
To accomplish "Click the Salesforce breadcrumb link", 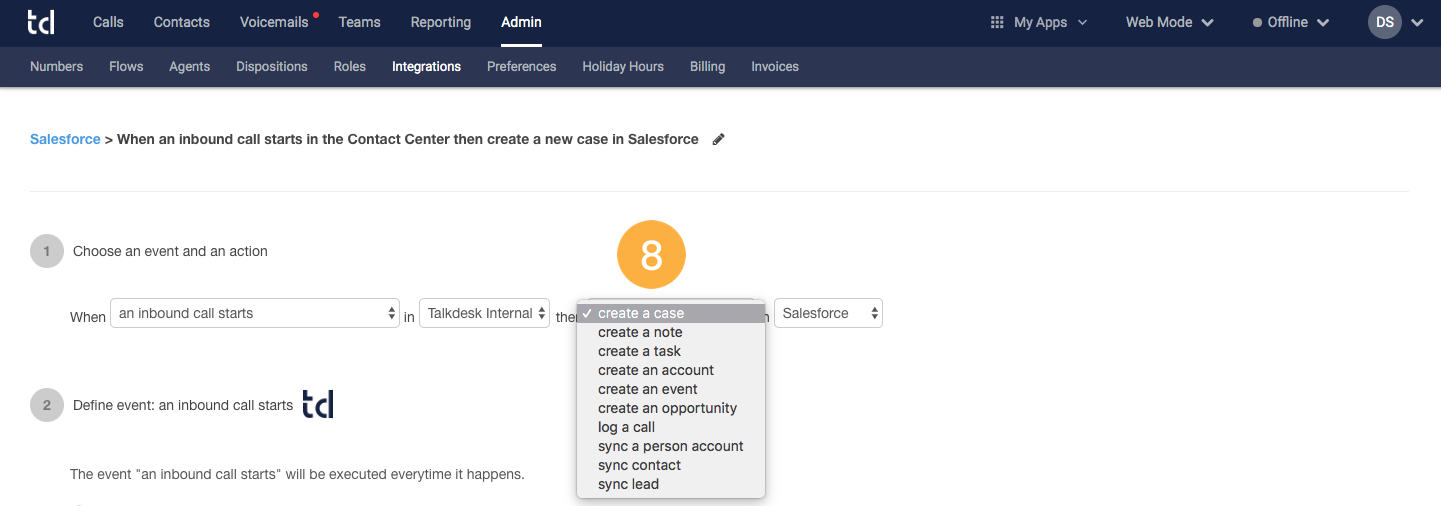I will [x=65, y=139].
